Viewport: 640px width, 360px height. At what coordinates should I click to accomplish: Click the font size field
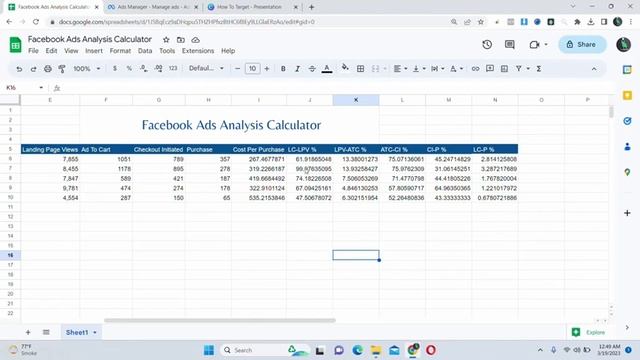(x=252, y=69)
